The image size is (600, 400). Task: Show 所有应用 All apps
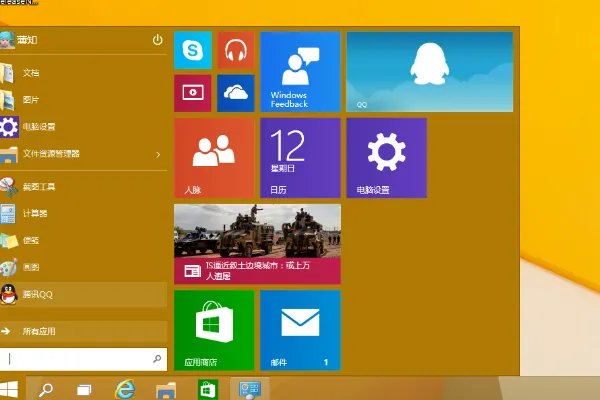pos(83,331)
